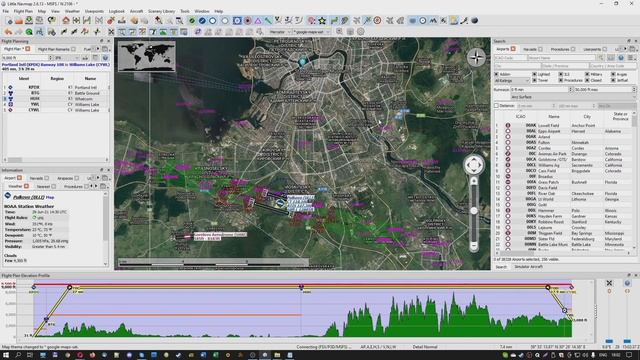Toggle the Addon checkbox
Screen dimensions: 640x360
(x=496, y=74)
